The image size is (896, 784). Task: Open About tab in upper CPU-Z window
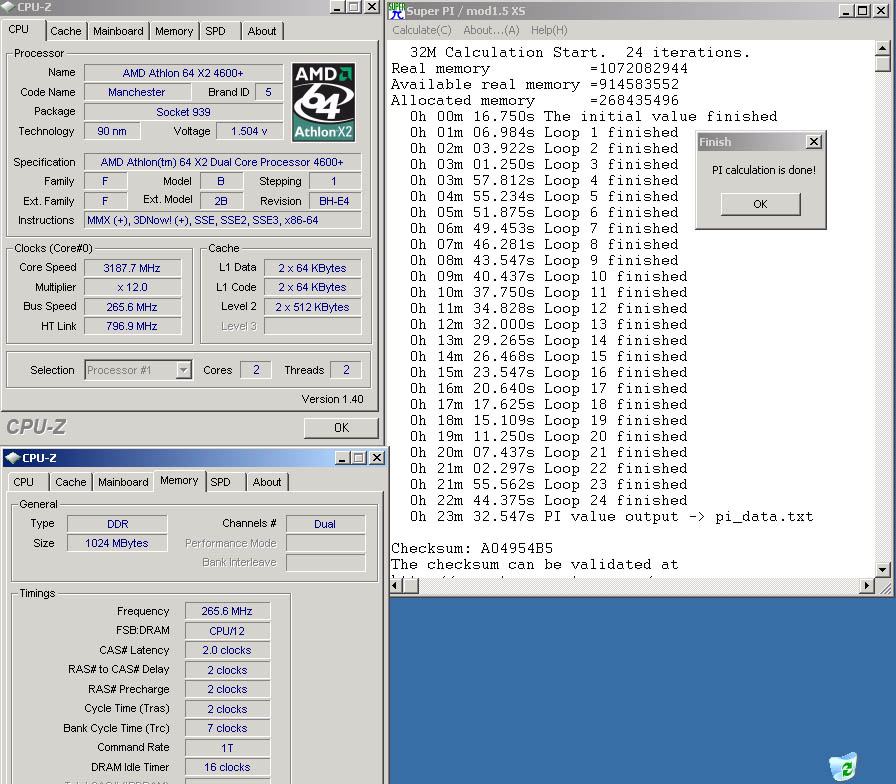pos(262,31)
